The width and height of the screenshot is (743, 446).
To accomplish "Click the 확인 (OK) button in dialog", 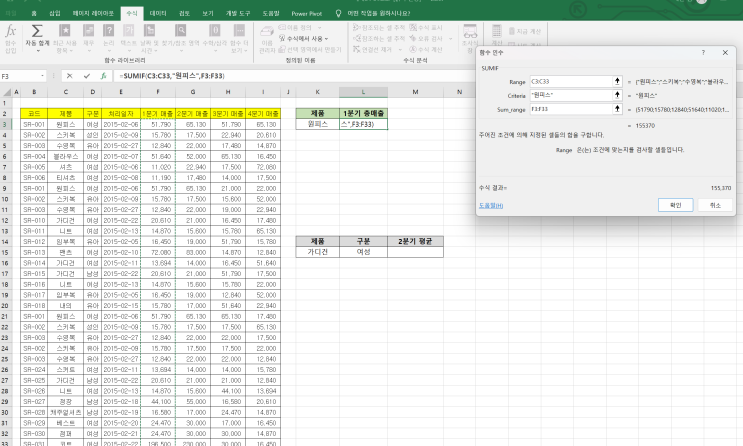I will pyautogui.click(x=675, y=205).
